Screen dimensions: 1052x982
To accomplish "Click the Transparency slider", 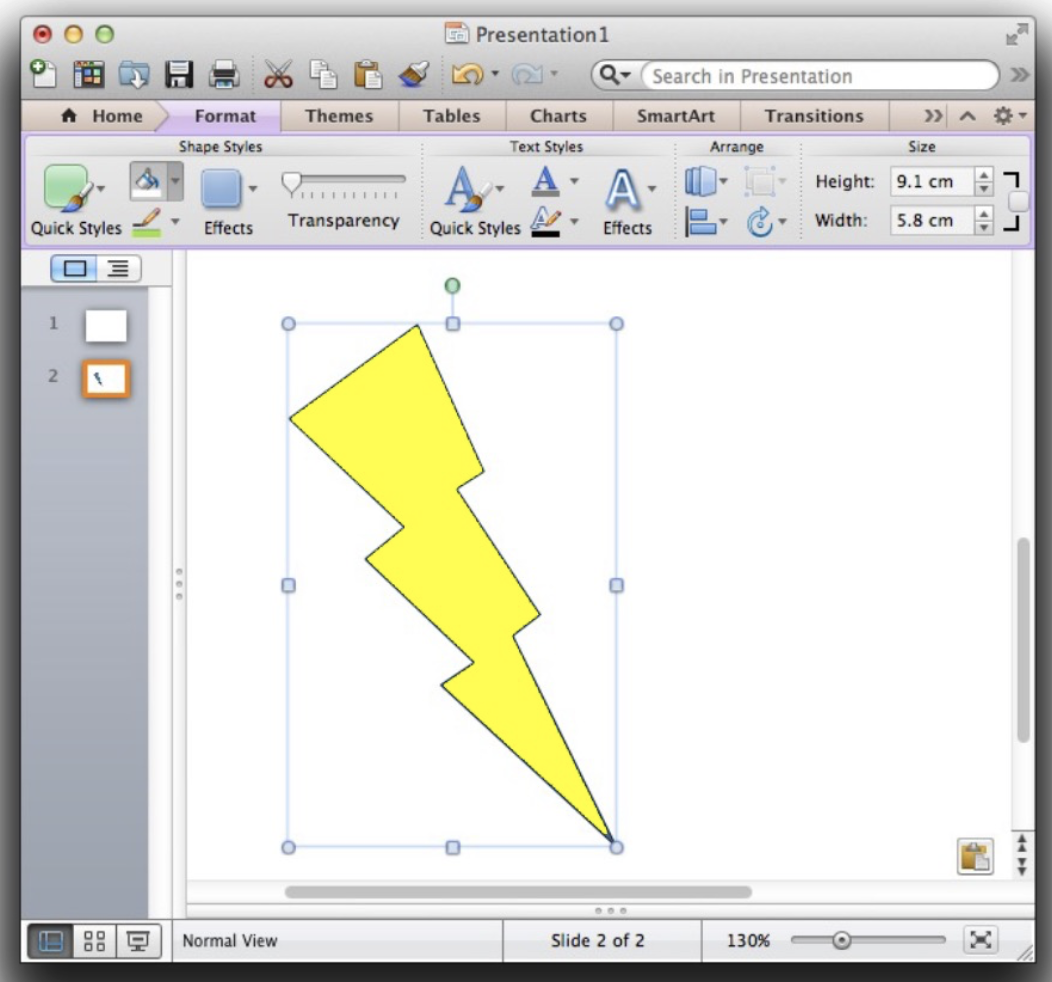I will [x=345, y=181].
